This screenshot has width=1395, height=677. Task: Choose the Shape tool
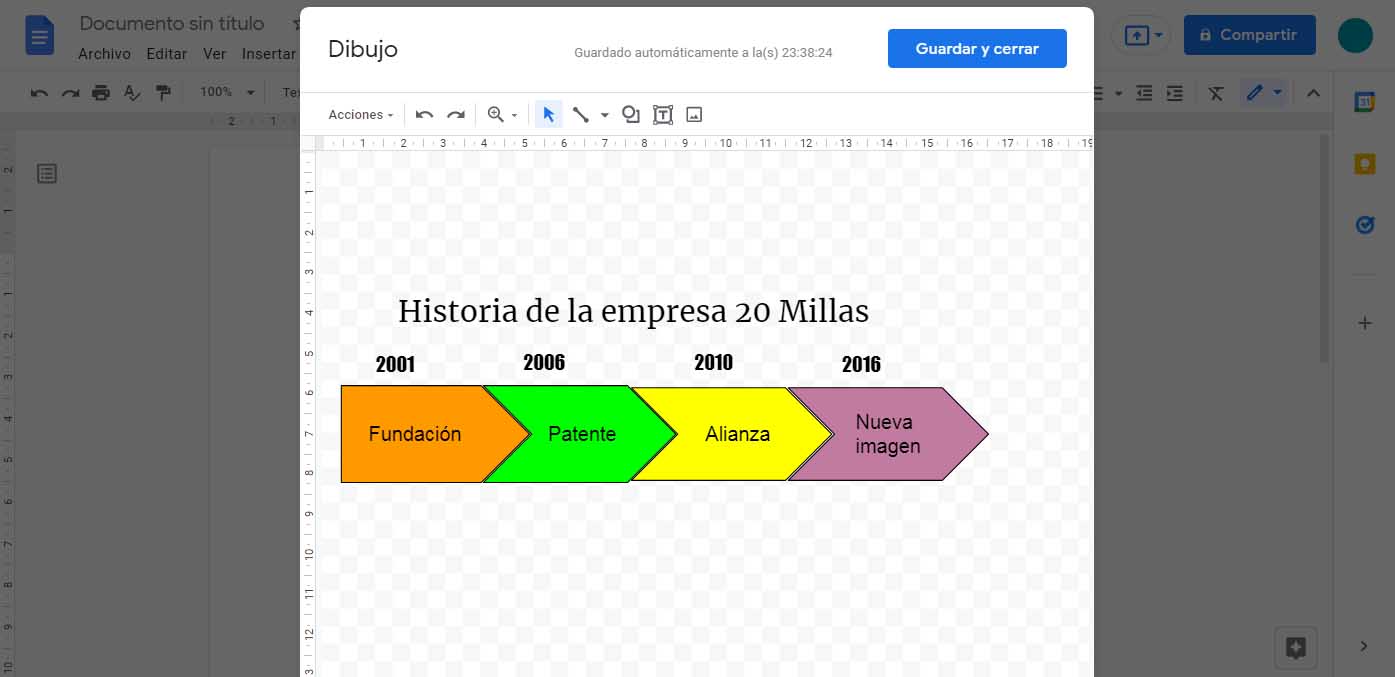631,114
